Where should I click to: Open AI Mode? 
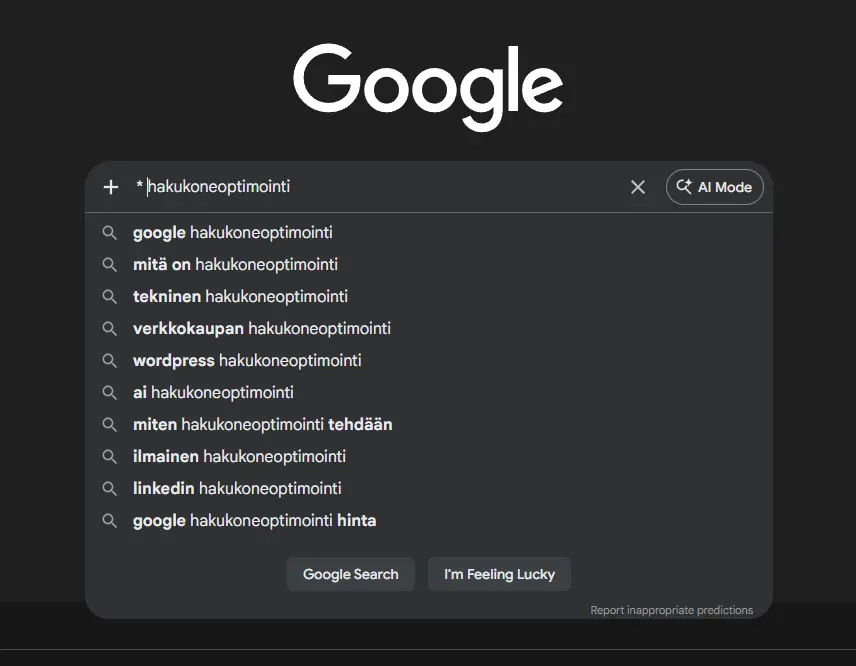pyautogui.click(x=714, y=187)
